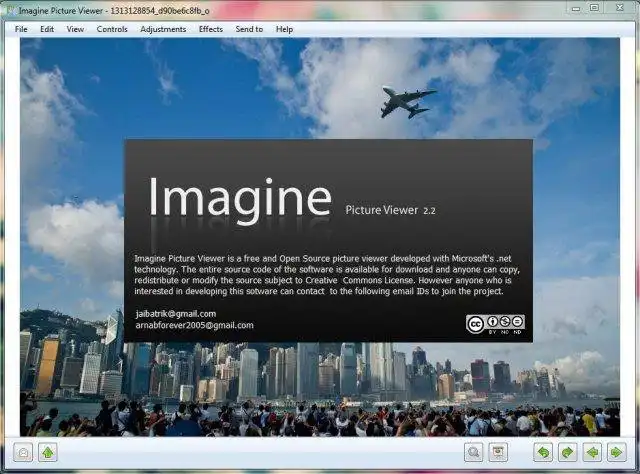Viewport: 640px width, 474px height.
Task: Click the Creative Commons license badge
Action: click(x=495, y=324)
